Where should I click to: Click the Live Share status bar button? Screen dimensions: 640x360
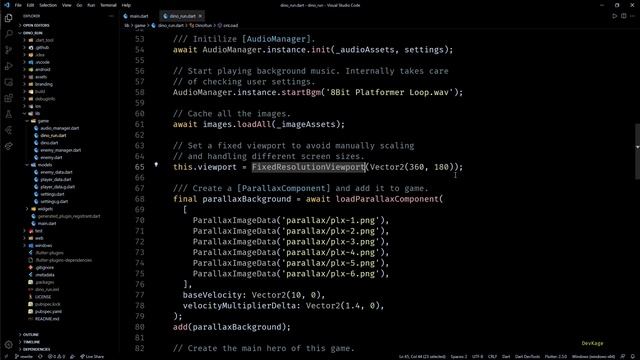click(x=92, y=356)
